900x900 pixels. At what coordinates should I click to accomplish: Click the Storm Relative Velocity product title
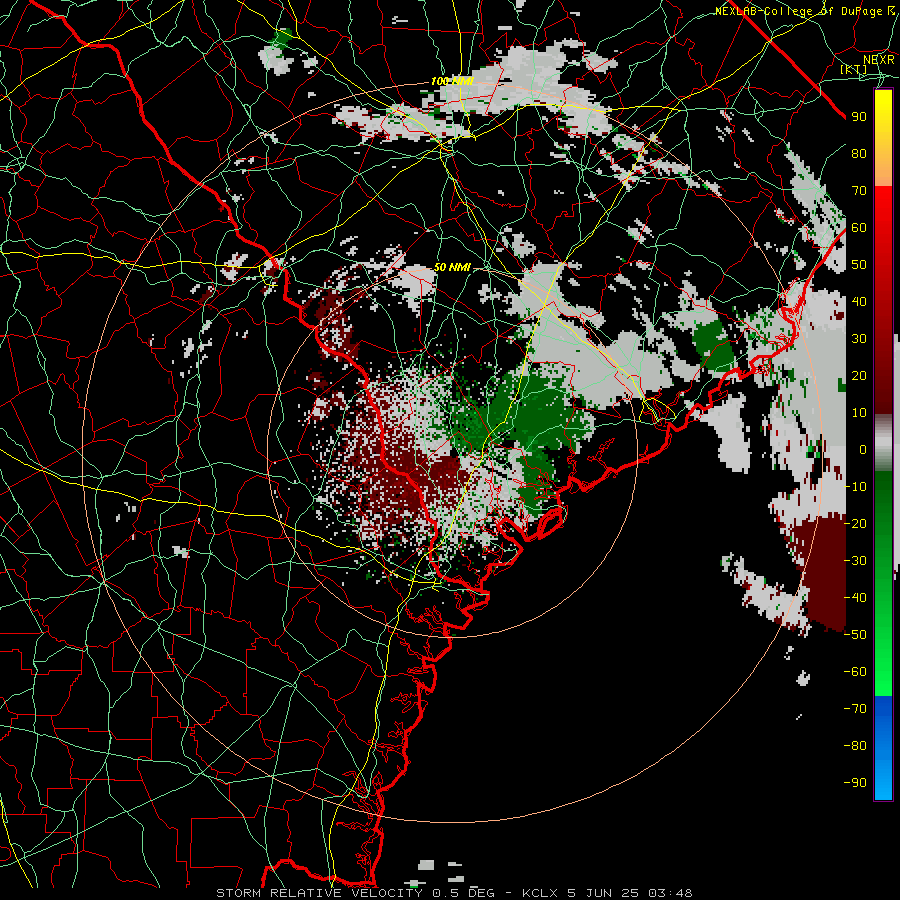click(x=319, y=893)
